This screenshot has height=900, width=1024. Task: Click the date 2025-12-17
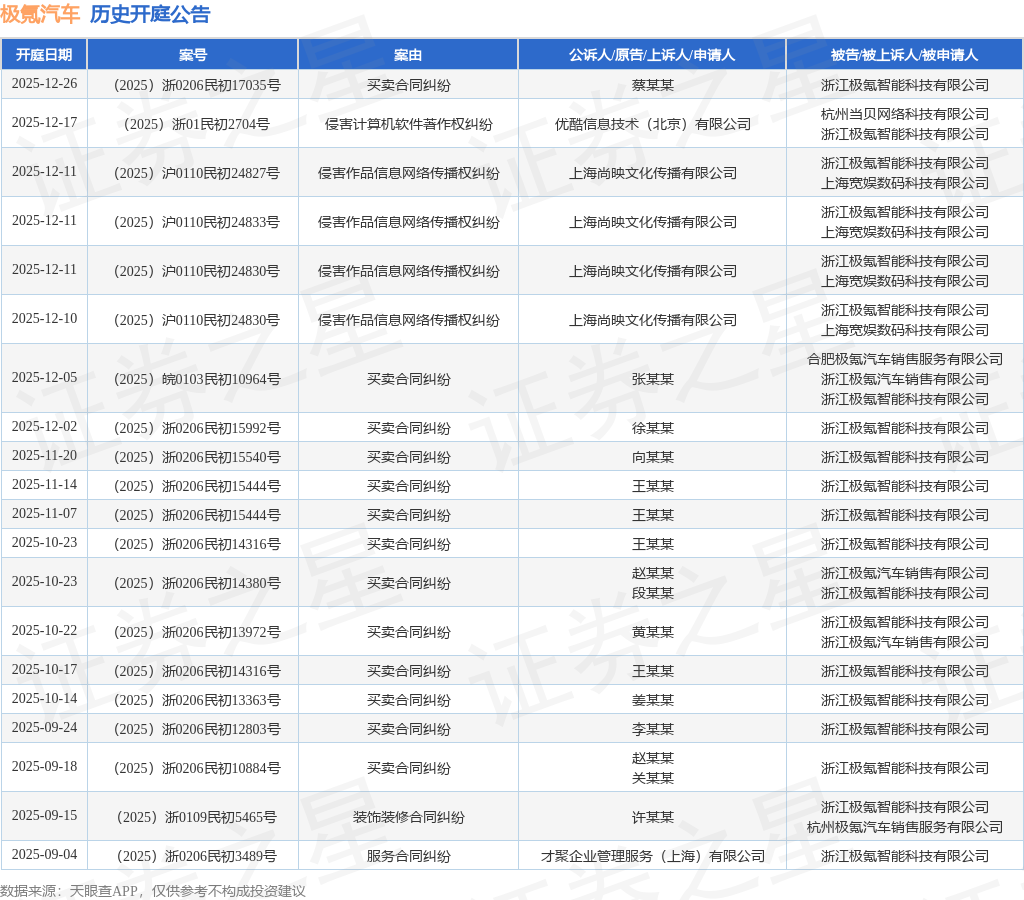(44, 123)
